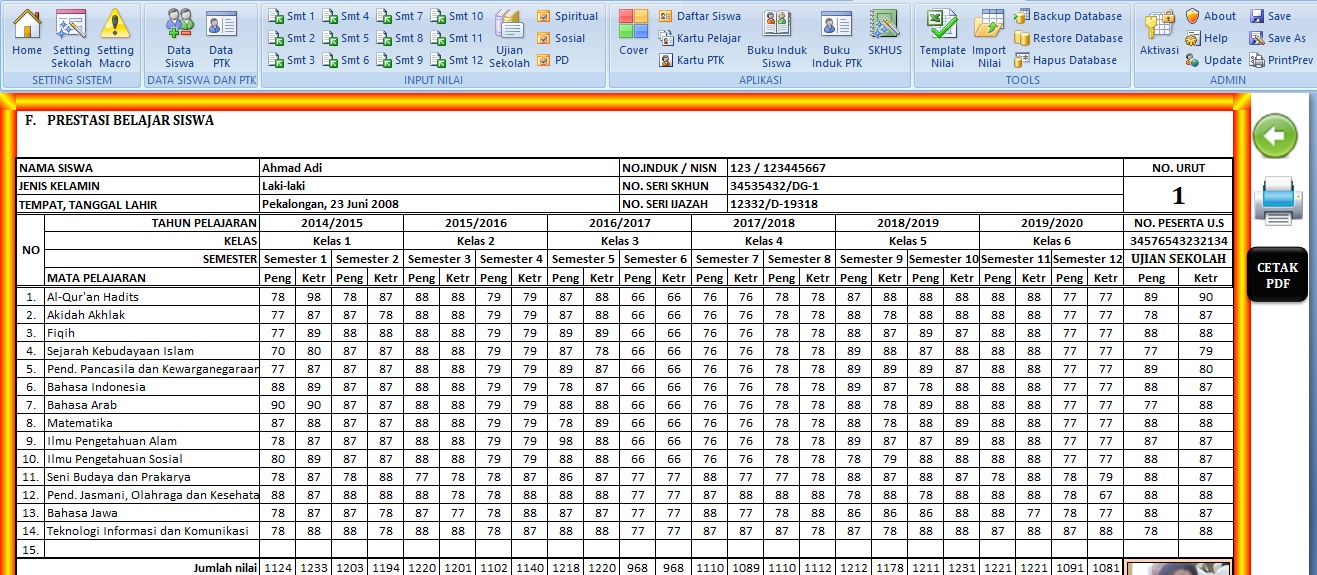Image resolution: width=1317 pixels, height=575 pixels.
Task: Run Backup Database
Action: click(1067, 16)
